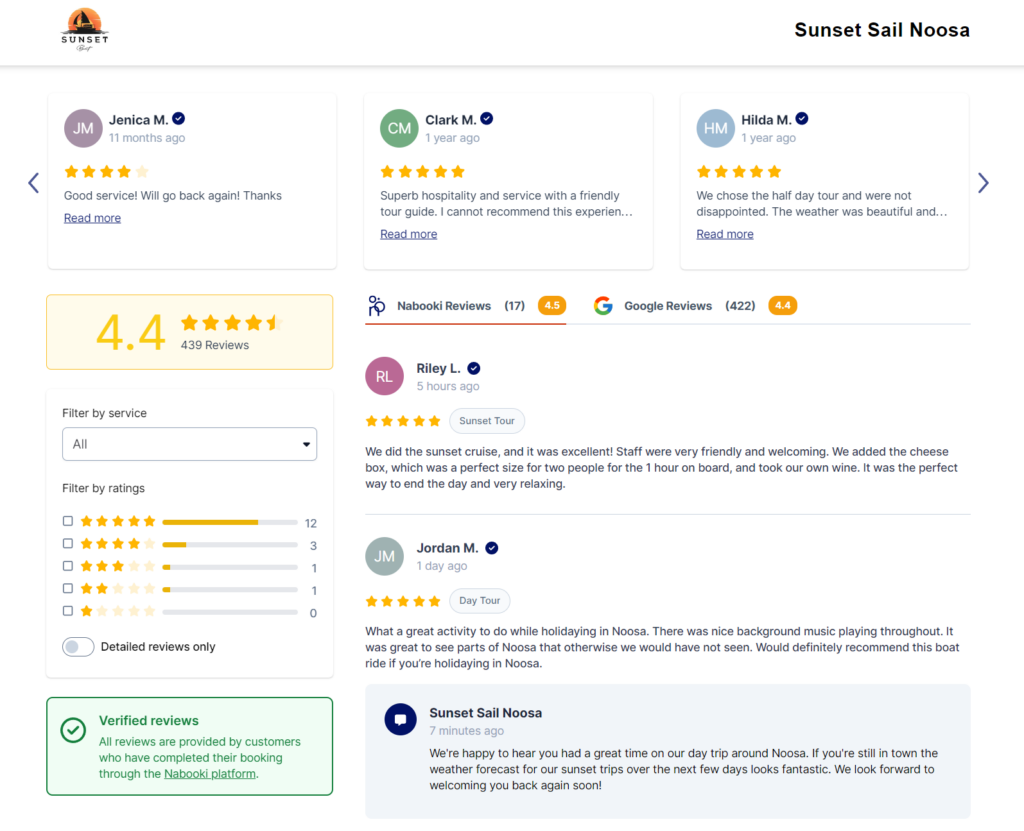The image size is (1024, 831).
Task: Select the Nabooki Reviews tab
Action: (466, 306)
